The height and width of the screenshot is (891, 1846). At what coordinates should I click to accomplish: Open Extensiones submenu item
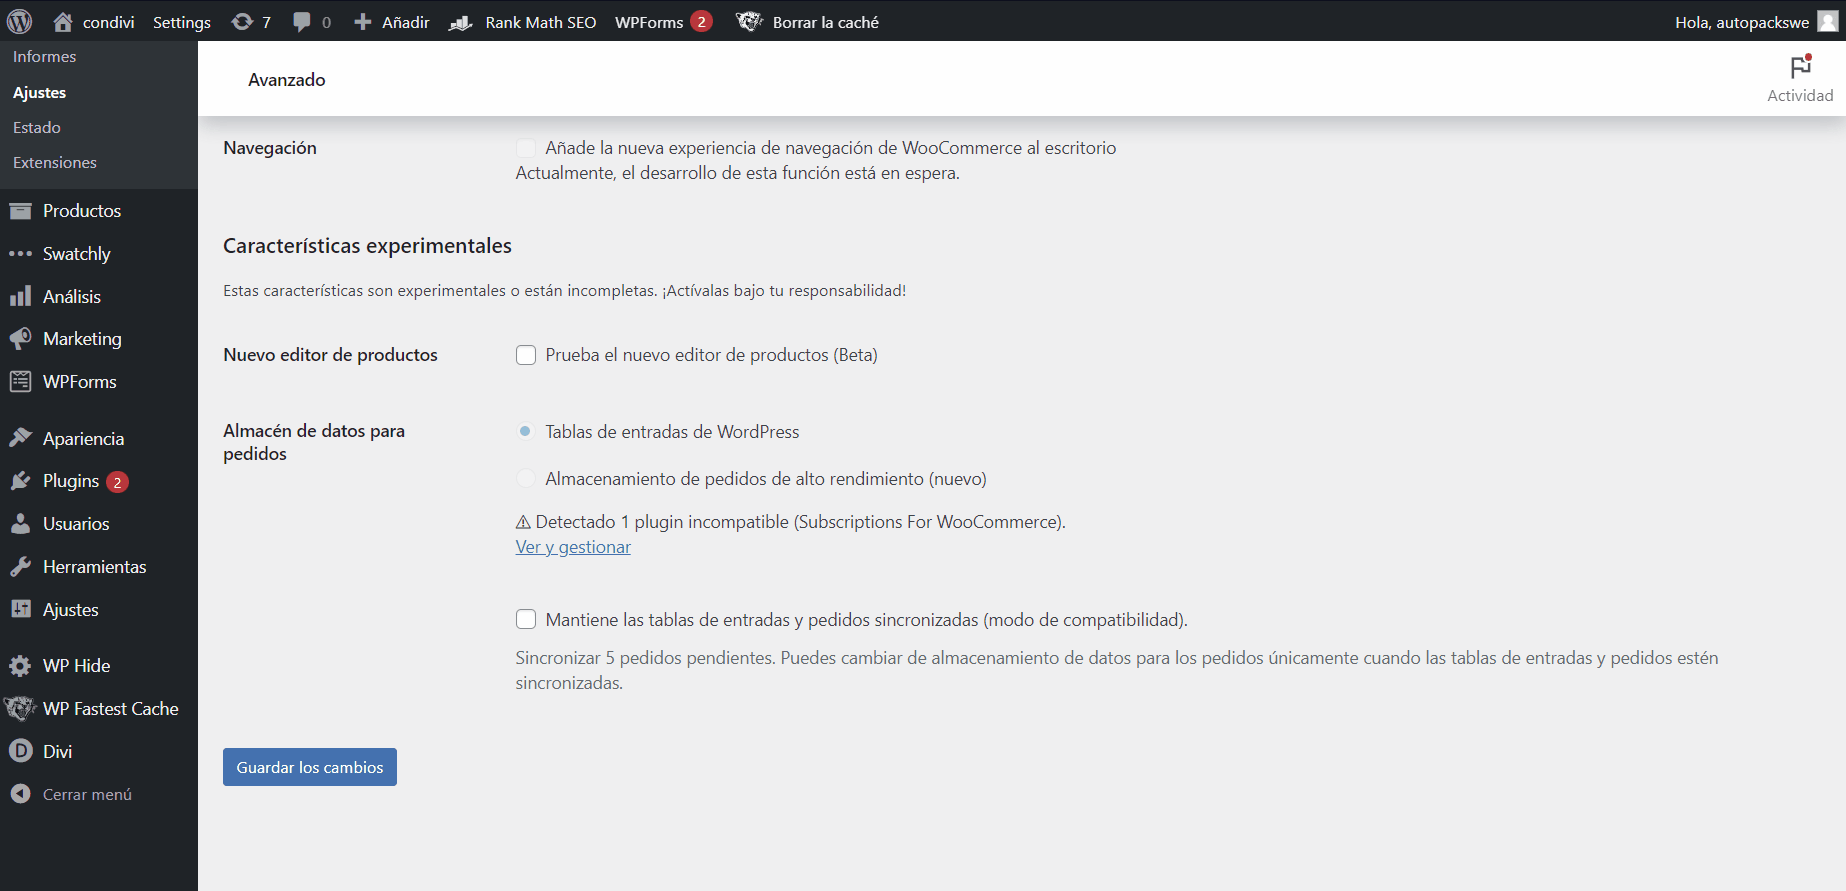pos(55,162)
